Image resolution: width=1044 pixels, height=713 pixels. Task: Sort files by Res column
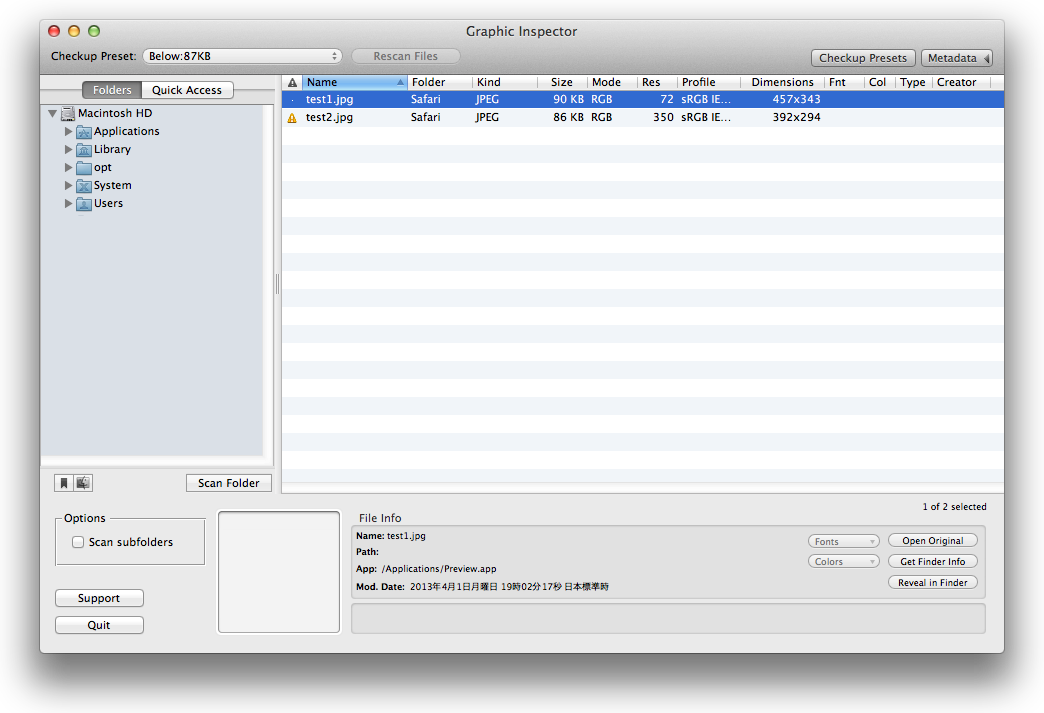tap(657, 82)
